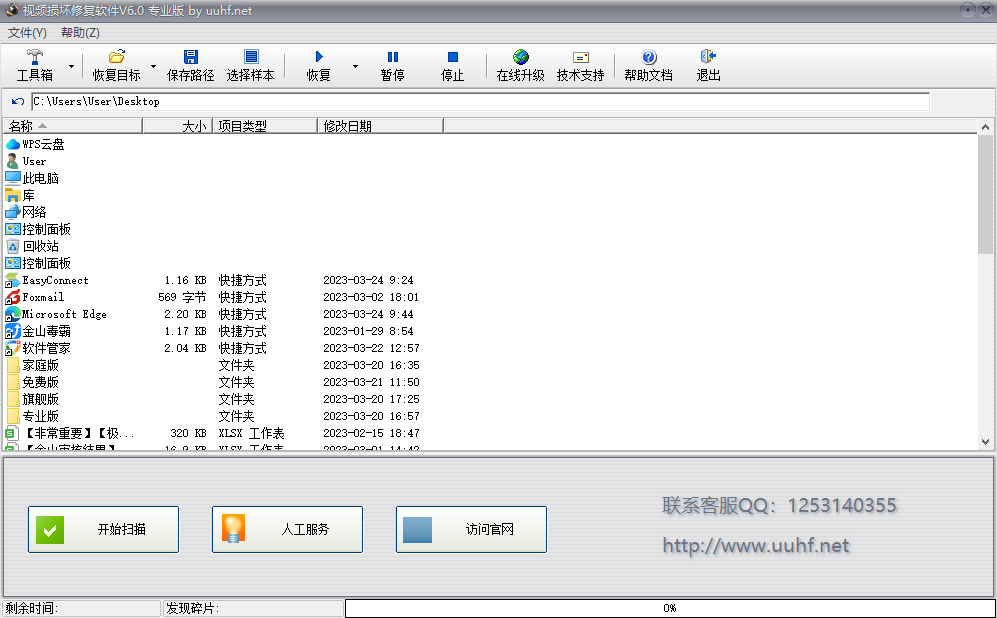Open 技术支持 tech support

pos(580,65)
